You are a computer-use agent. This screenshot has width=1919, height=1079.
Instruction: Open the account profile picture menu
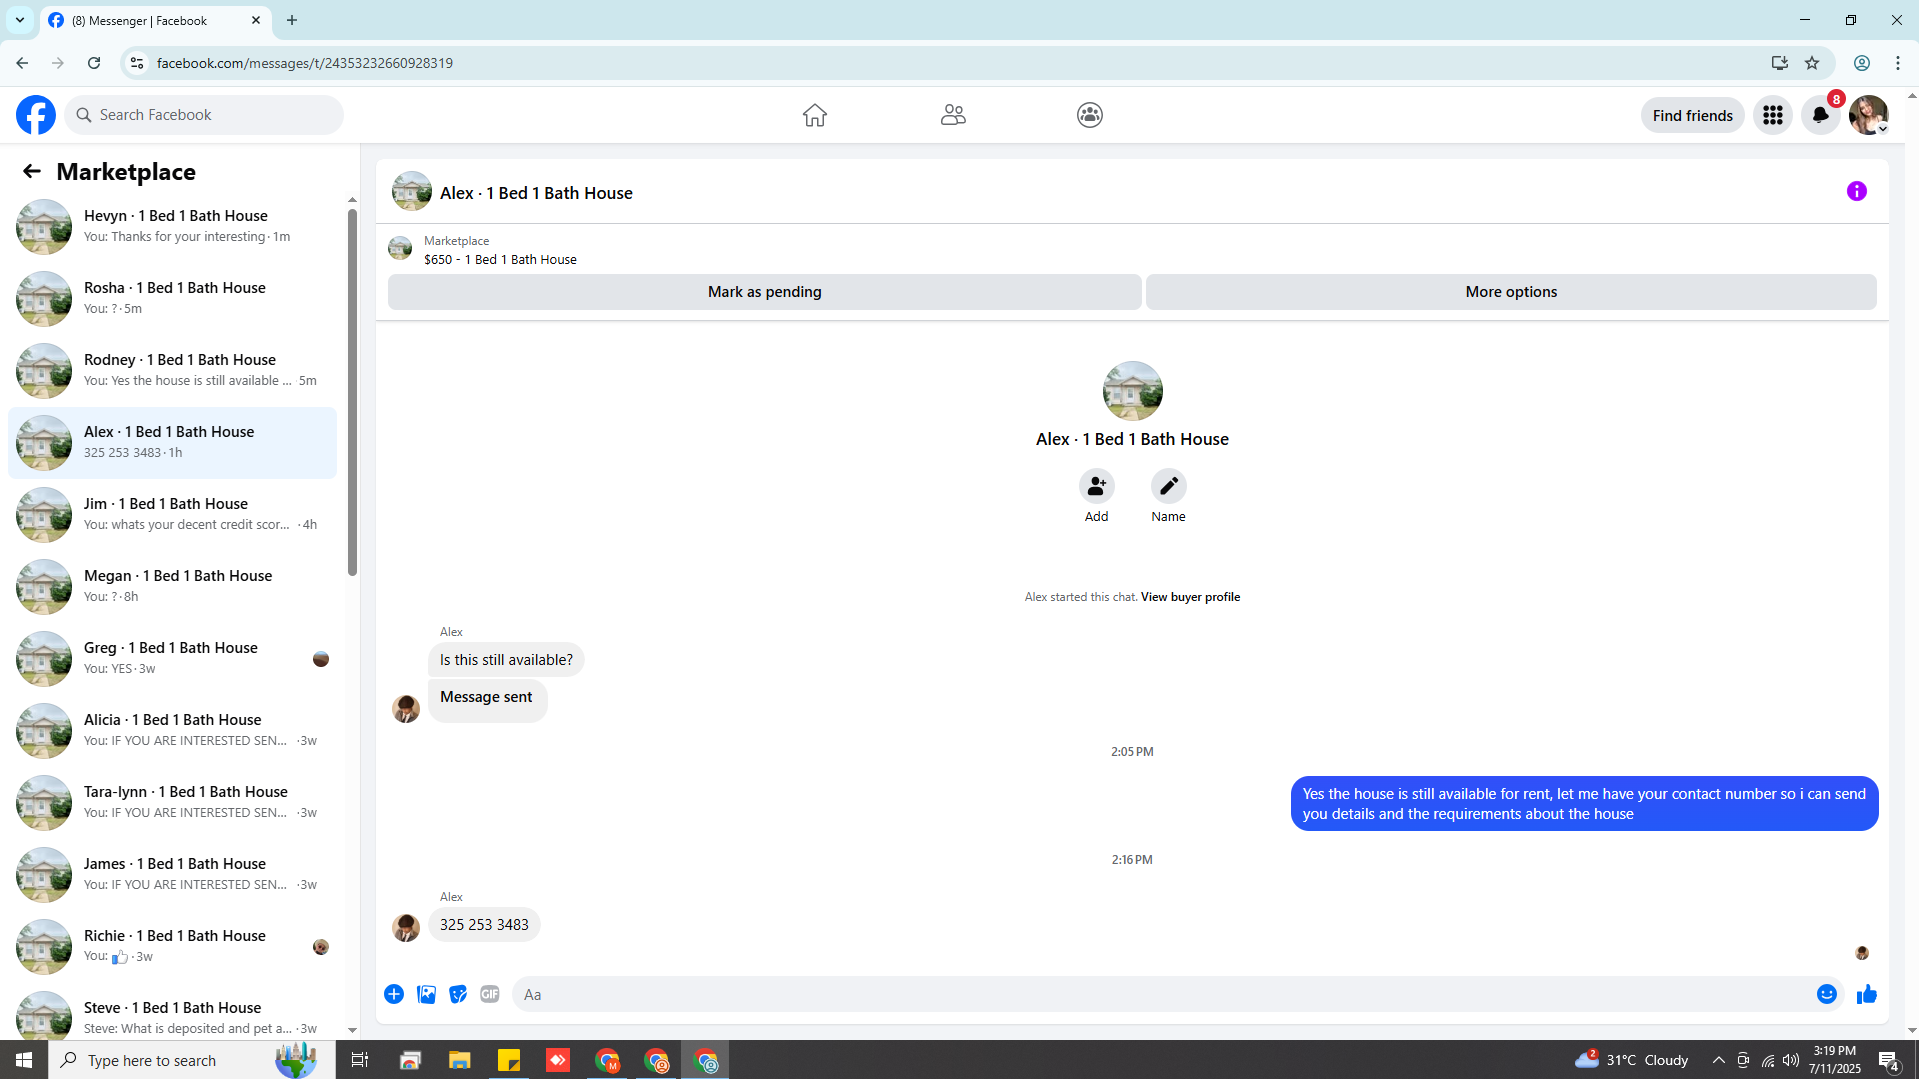click(1869, 115)
